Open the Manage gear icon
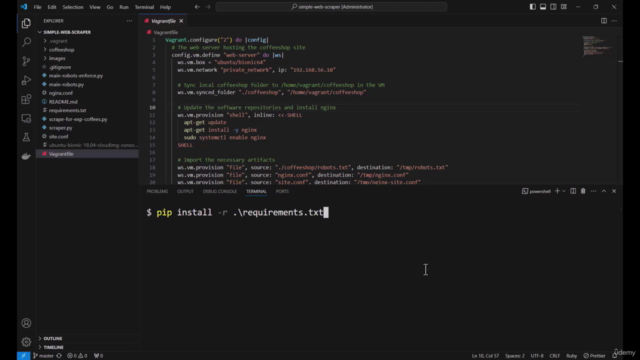 pyautogui.click(x=26, y=342)
